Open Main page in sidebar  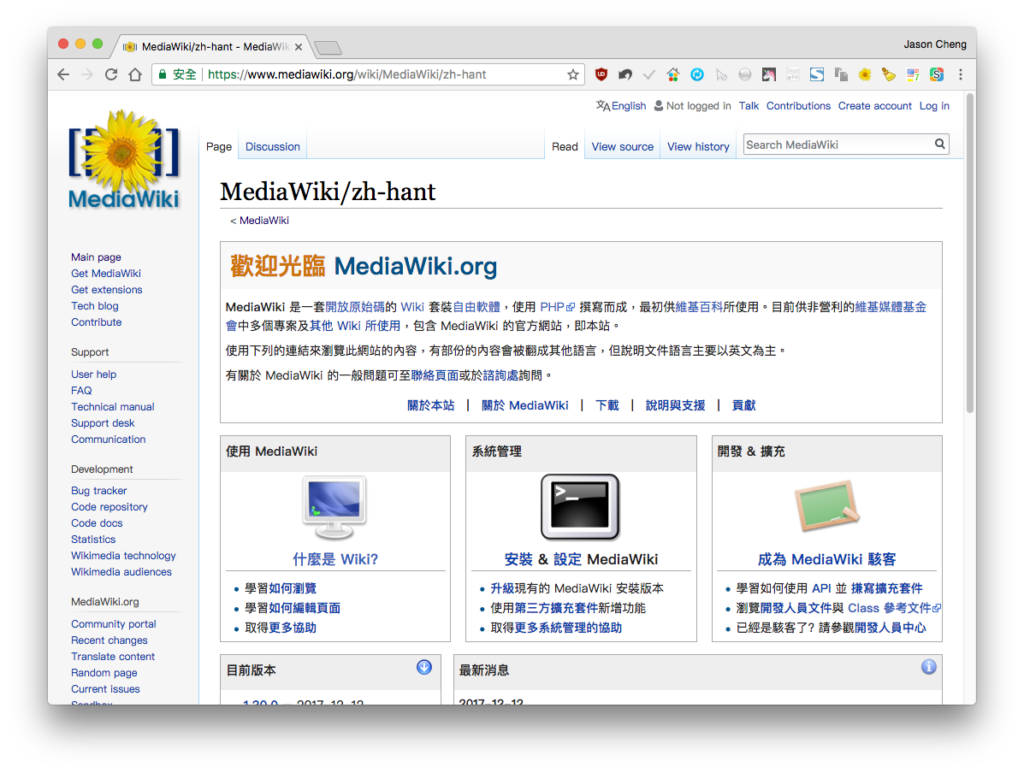point(96,257)
